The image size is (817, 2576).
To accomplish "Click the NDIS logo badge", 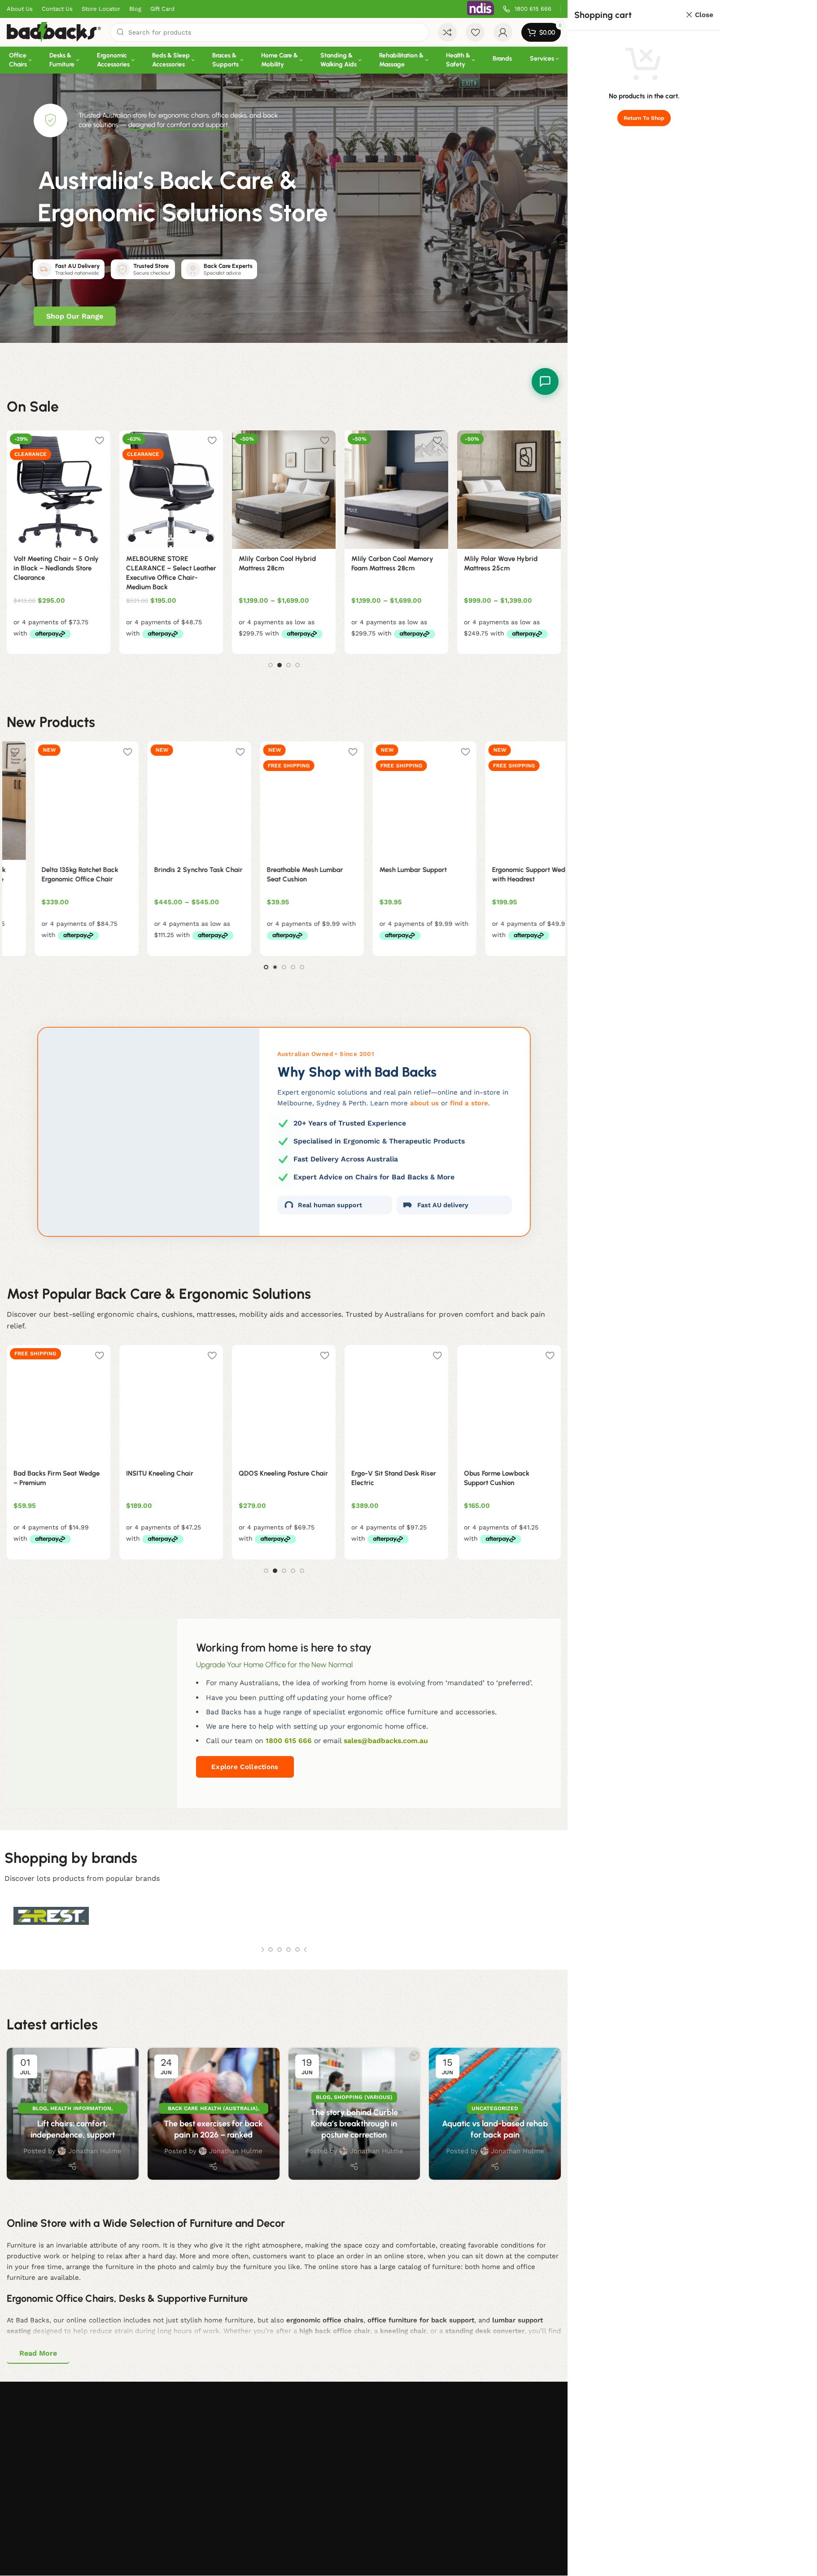I will (x=480, y=8).
